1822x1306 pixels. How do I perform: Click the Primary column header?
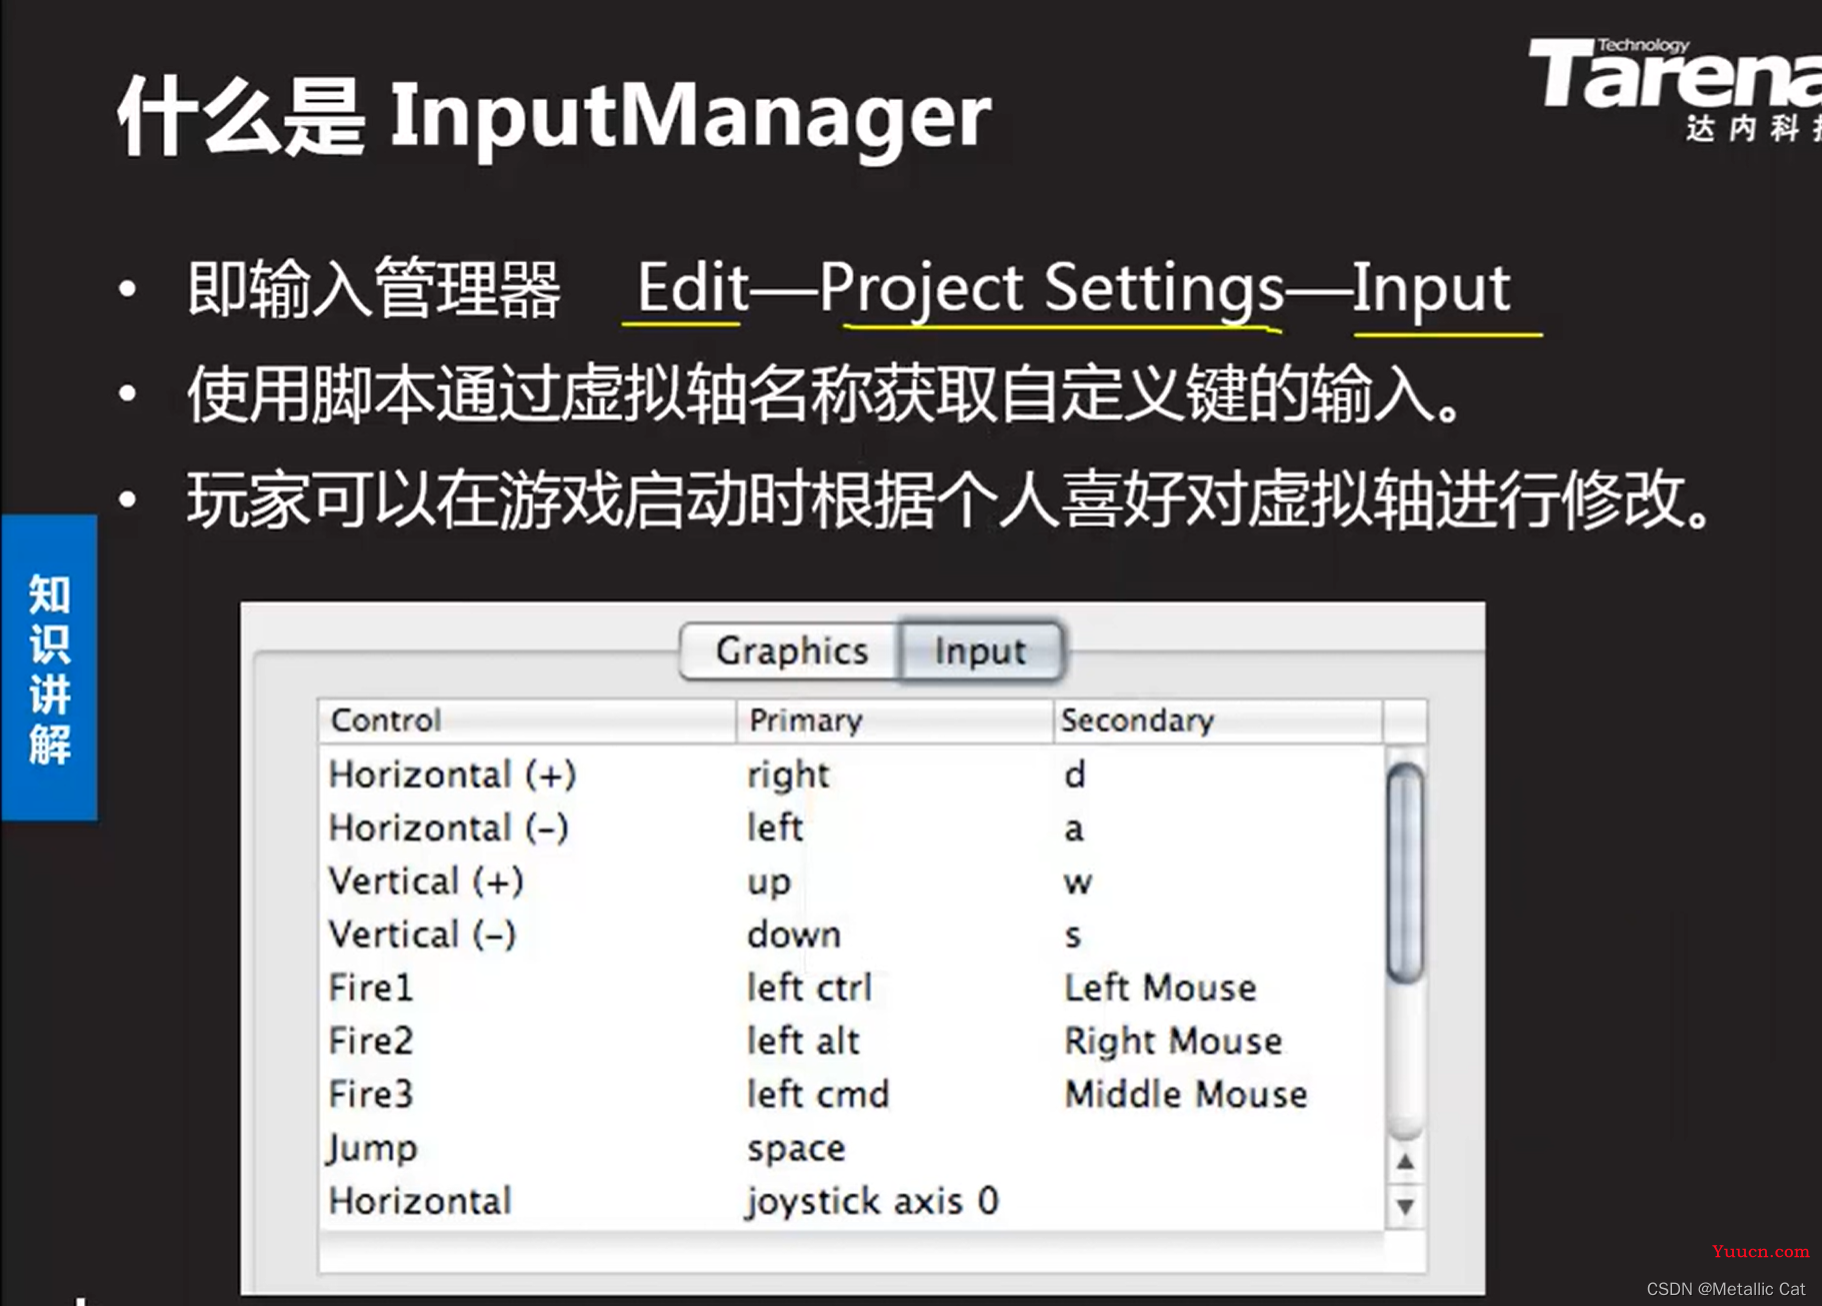coord(894,720)
